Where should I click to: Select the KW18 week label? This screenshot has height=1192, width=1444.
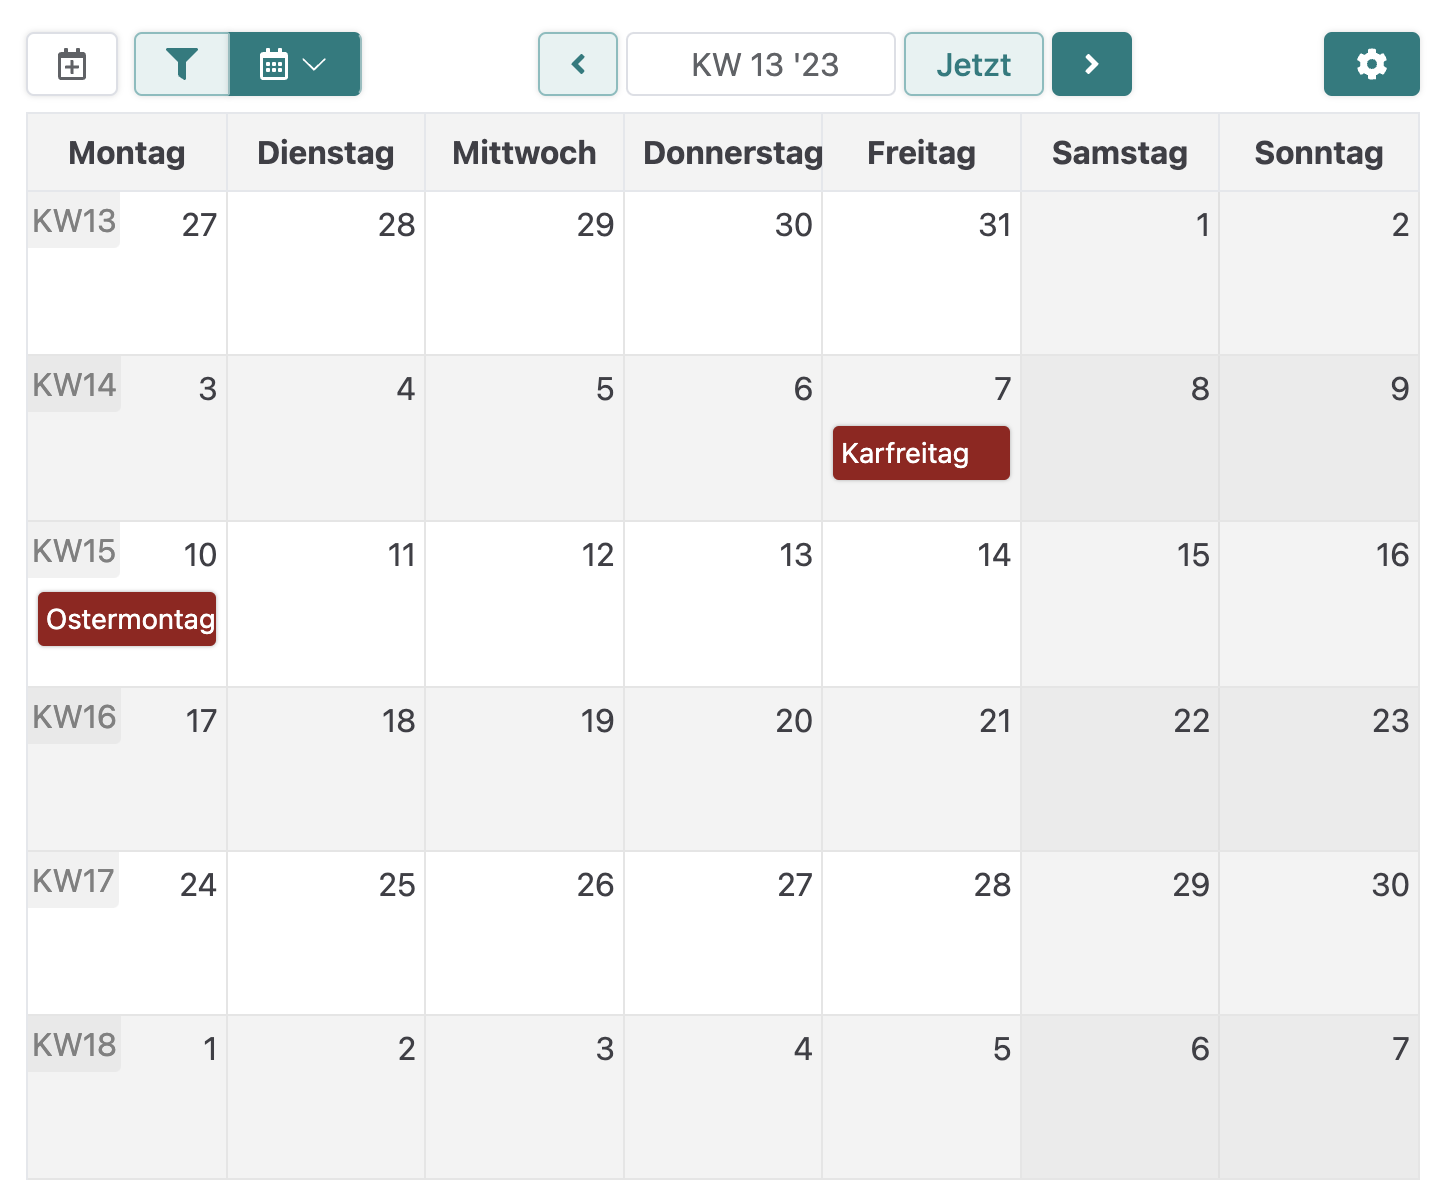[74, 1045]
